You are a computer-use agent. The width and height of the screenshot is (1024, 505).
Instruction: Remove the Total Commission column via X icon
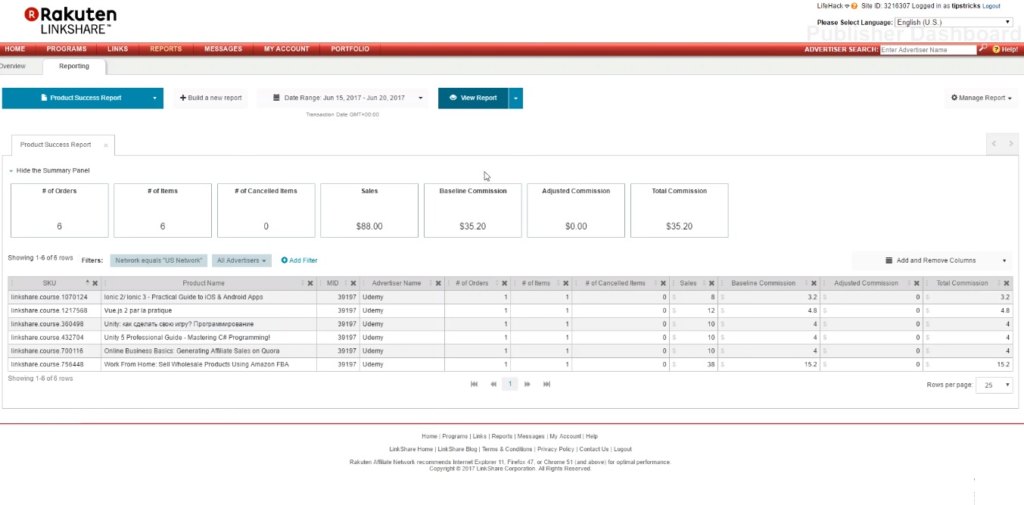click(x=1007, y=283)
